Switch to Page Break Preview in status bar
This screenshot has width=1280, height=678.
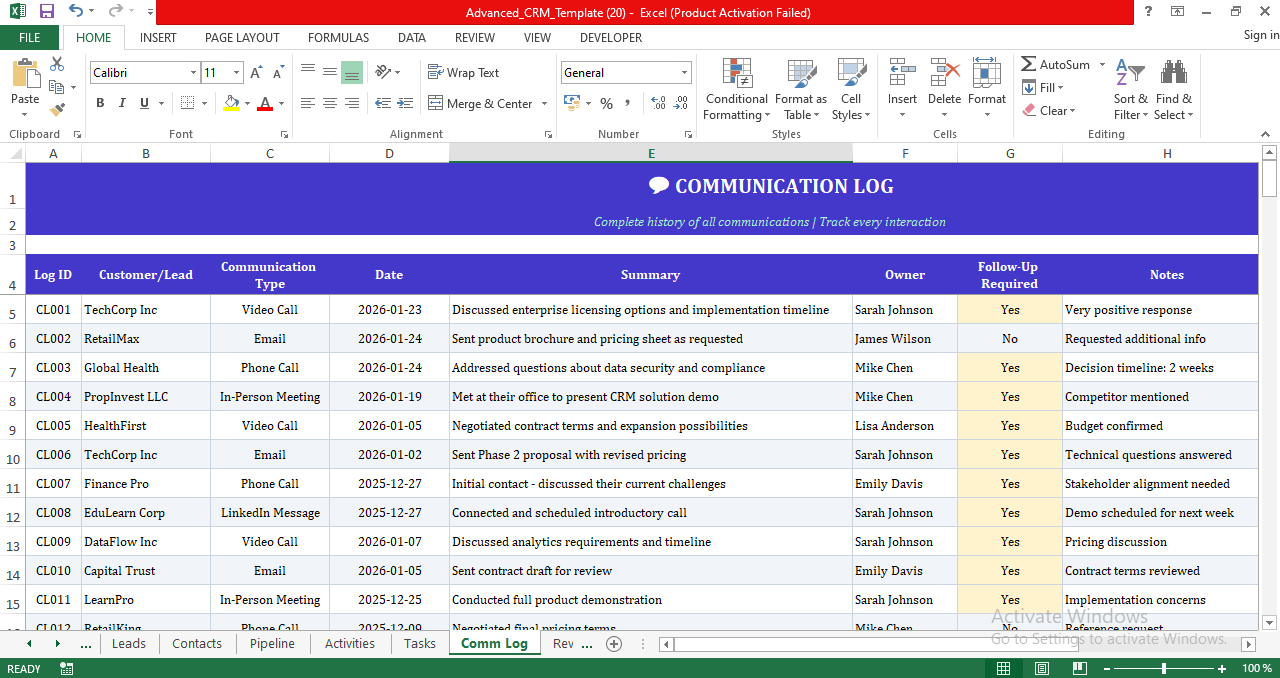click(x=1079, y=668)
